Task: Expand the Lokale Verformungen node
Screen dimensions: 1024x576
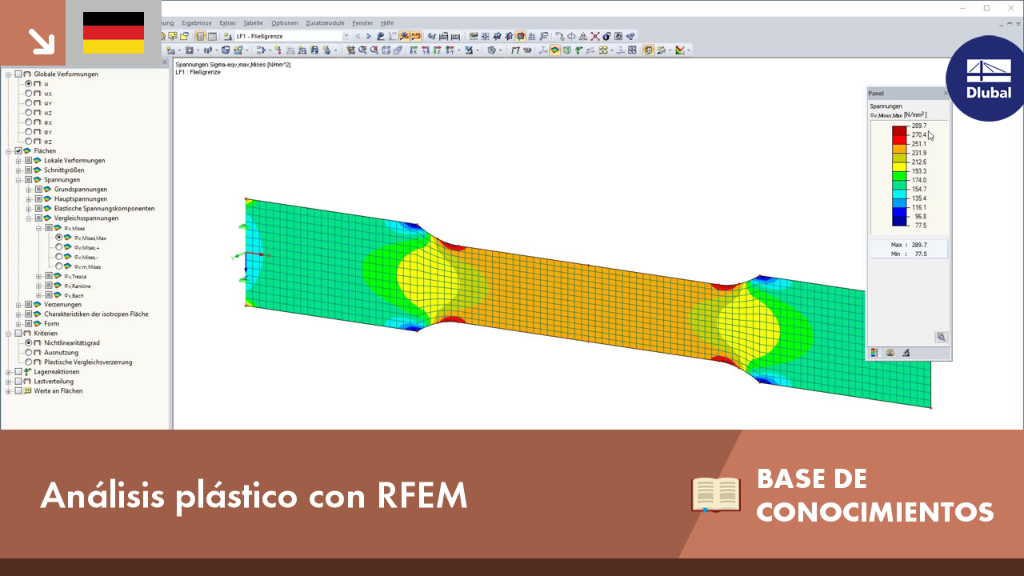Action: (x=18, y=161)
